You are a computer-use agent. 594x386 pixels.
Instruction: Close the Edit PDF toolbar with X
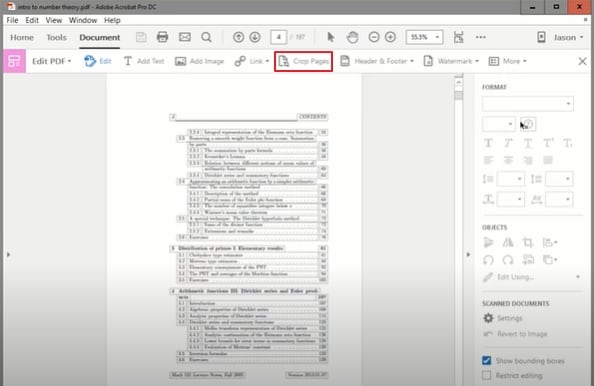point(582,61)
